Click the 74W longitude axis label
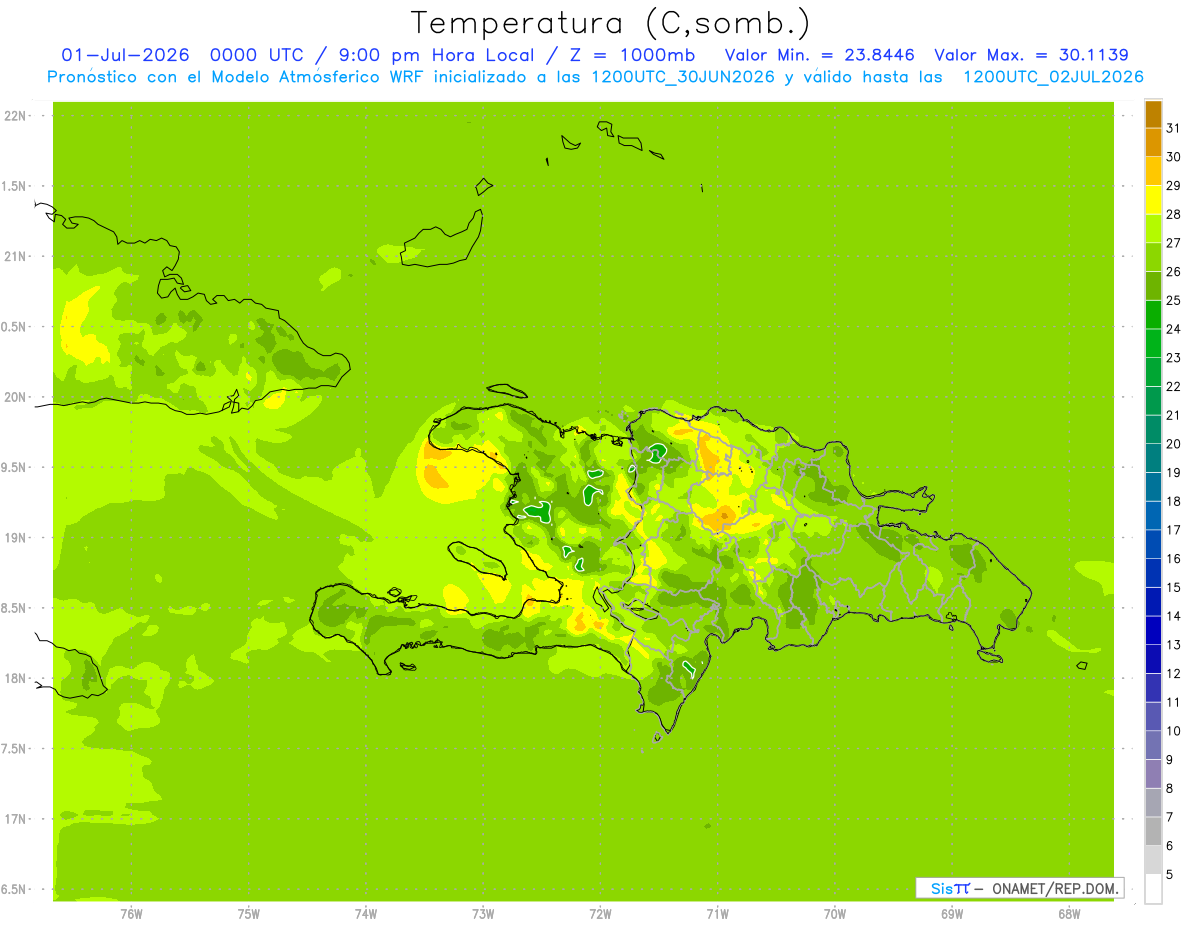Viewport: 1200px width, 927px height. pyautogui.click(x=366, y=913)
